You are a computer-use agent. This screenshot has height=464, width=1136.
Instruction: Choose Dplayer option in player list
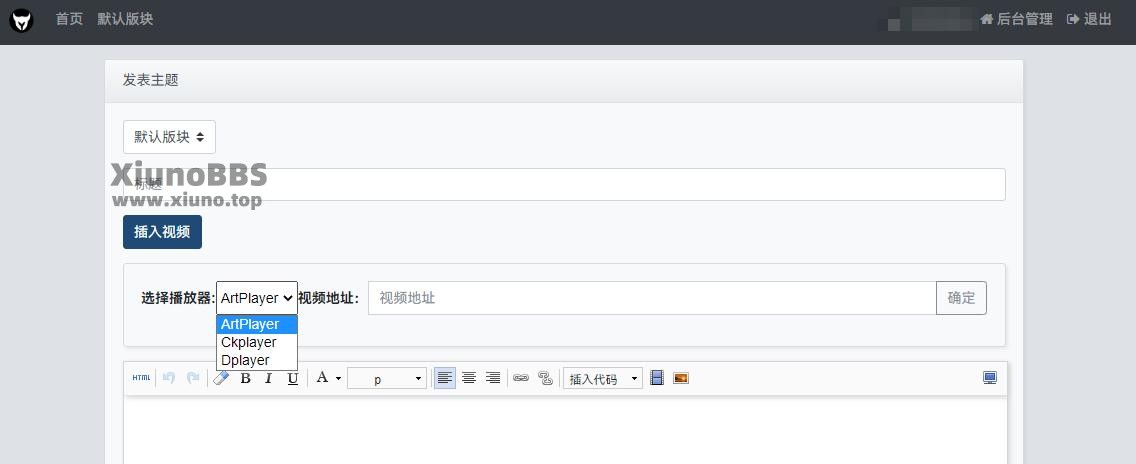coord(246,360)
